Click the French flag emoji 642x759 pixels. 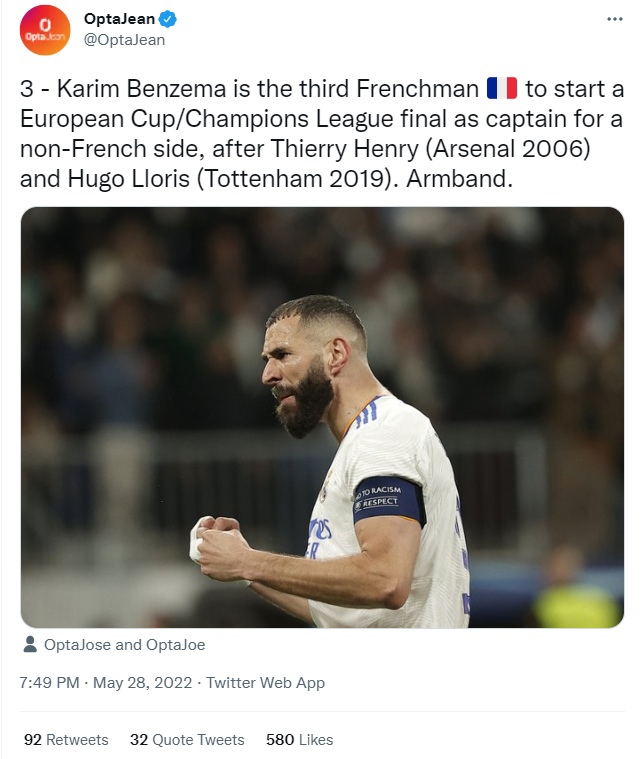502,89
